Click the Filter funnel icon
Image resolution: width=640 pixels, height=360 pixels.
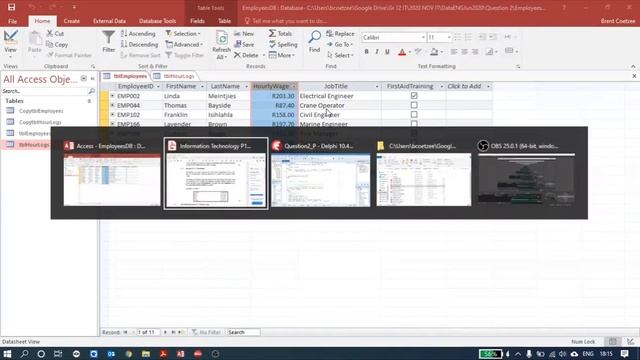pos(109,38)
